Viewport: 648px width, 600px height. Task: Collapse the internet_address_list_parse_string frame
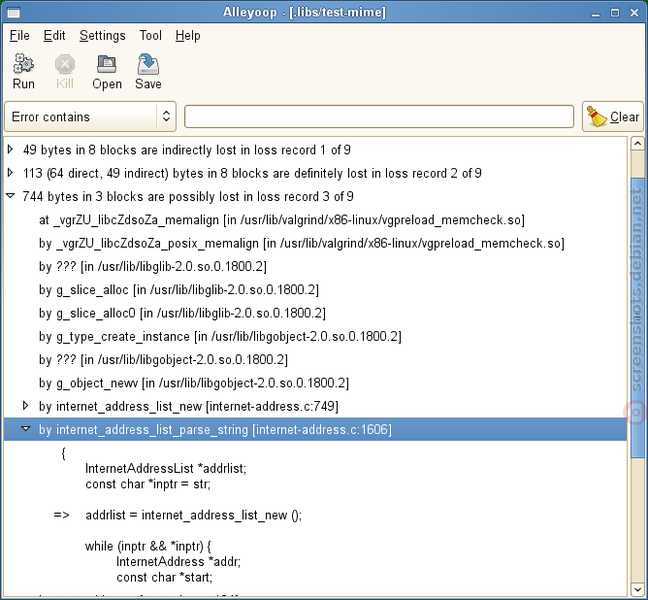click(26, 429)
